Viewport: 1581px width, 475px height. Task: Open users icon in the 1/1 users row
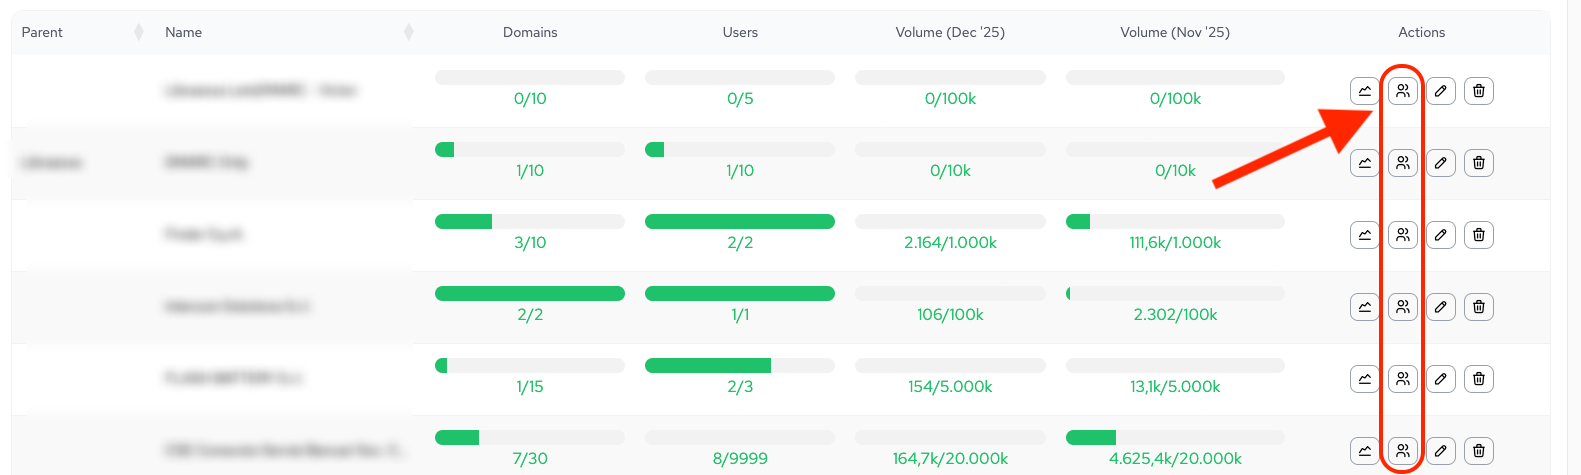1403,307
